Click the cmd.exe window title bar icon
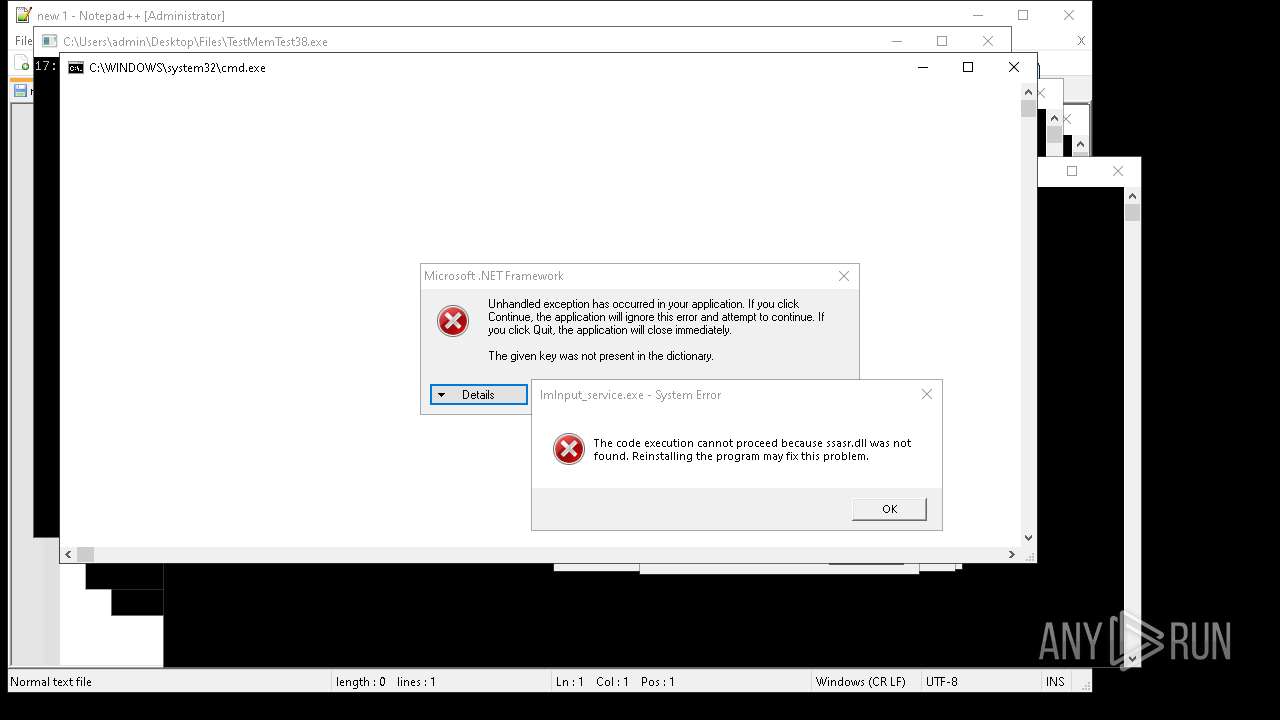The height and width of the screenshot is (720, 1280). coord(76,68)
